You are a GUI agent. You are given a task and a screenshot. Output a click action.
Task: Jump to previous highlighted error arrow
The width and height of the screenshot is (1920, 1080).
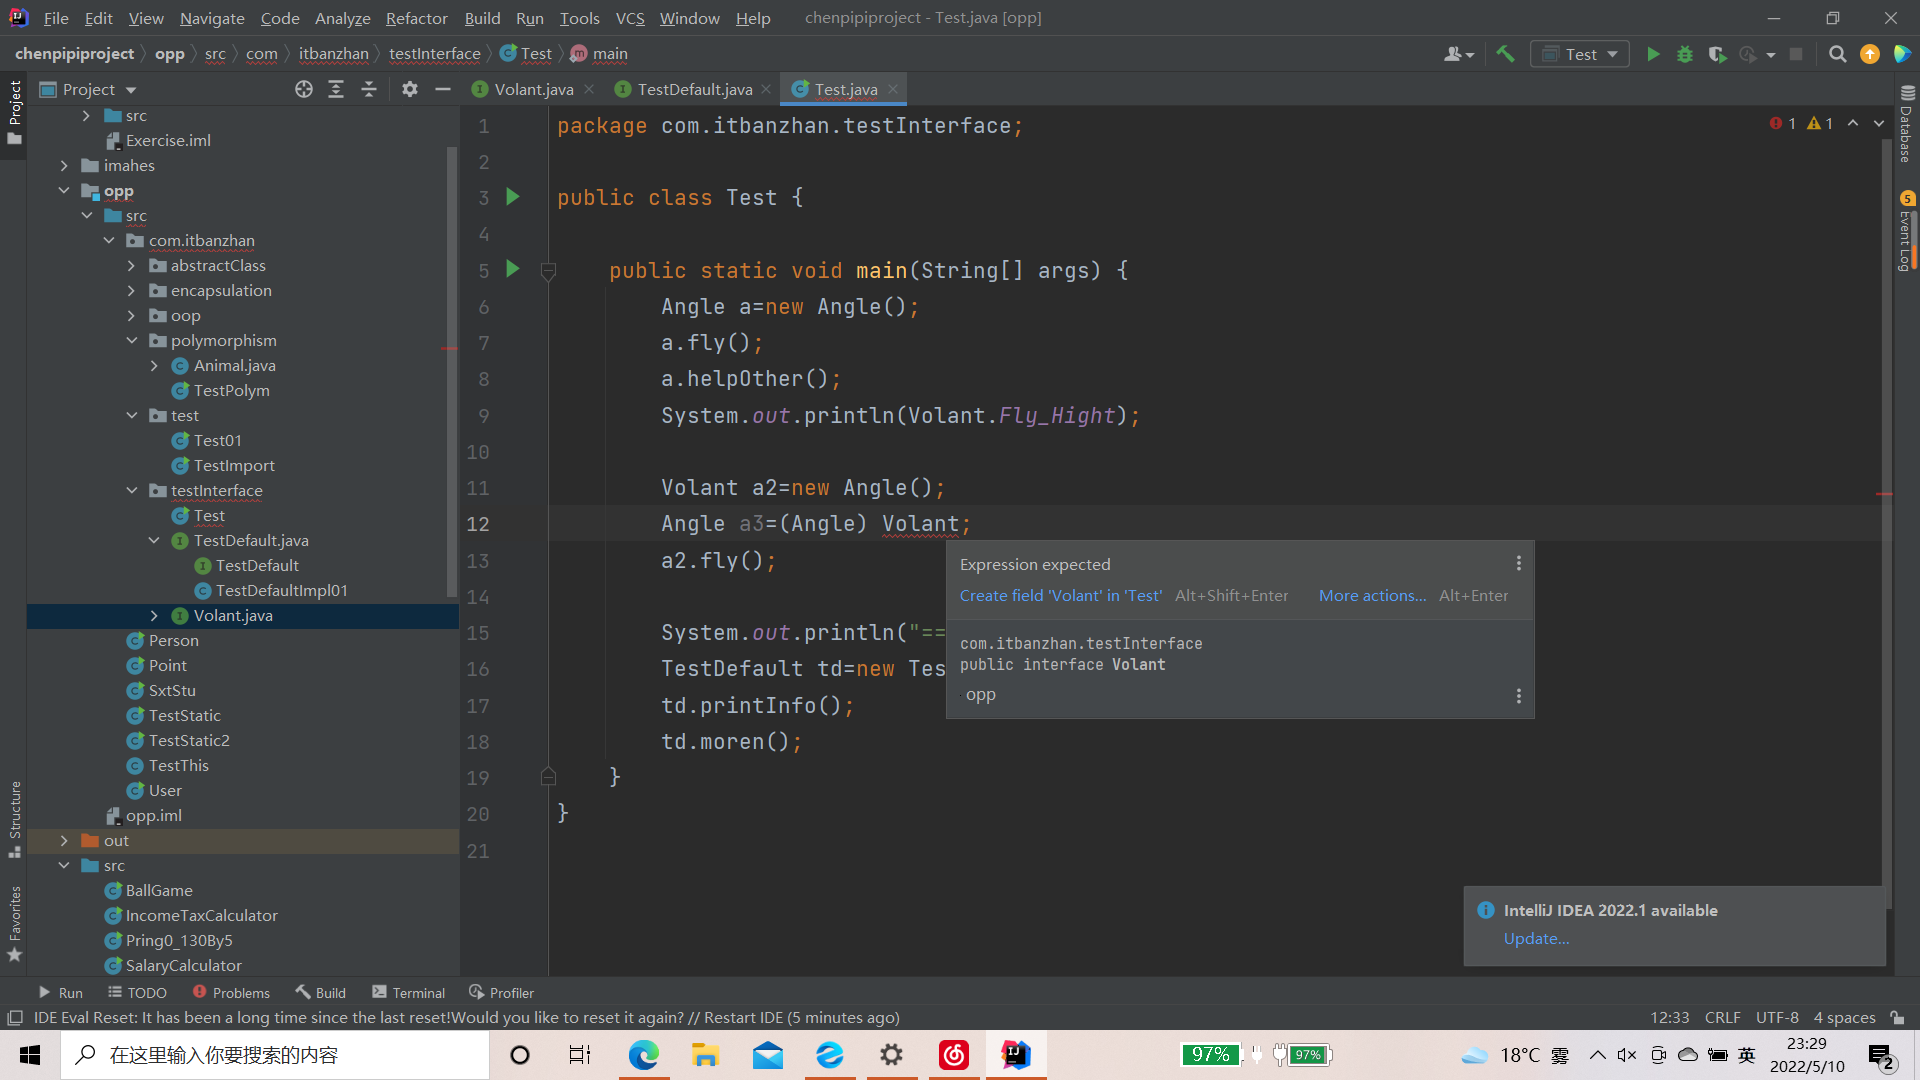pyautogui.click(x=1853, y=123)
